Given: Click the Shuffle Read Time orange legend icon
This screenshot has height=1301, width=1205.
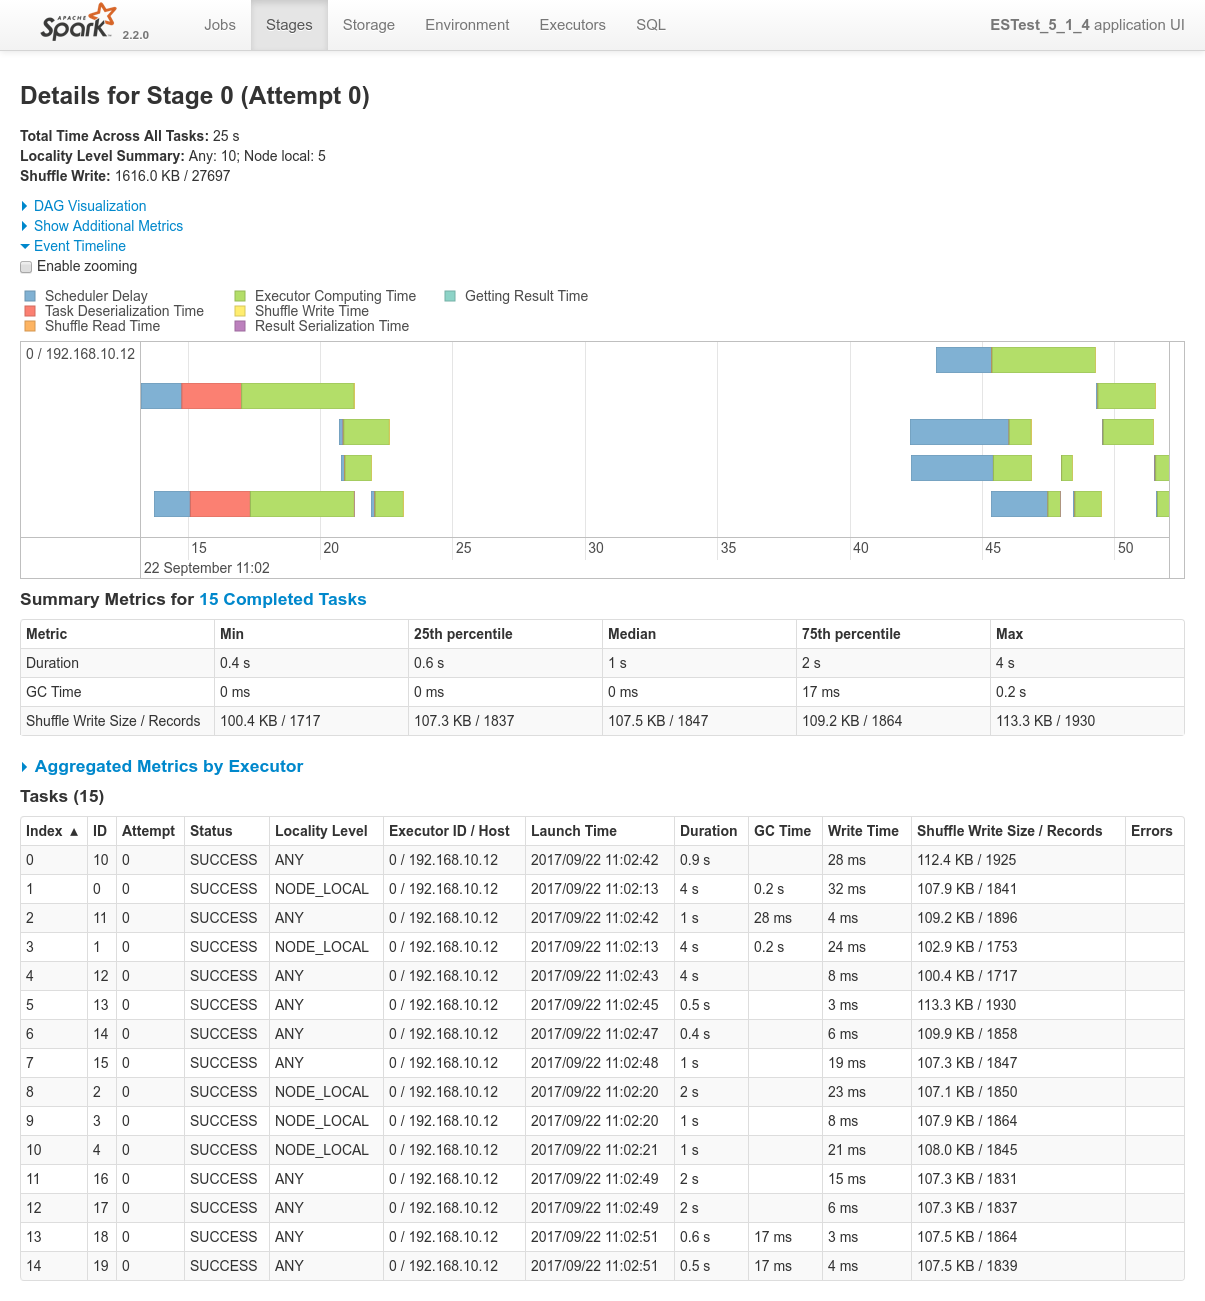Looking at the screenshot, I should [30, 326].
